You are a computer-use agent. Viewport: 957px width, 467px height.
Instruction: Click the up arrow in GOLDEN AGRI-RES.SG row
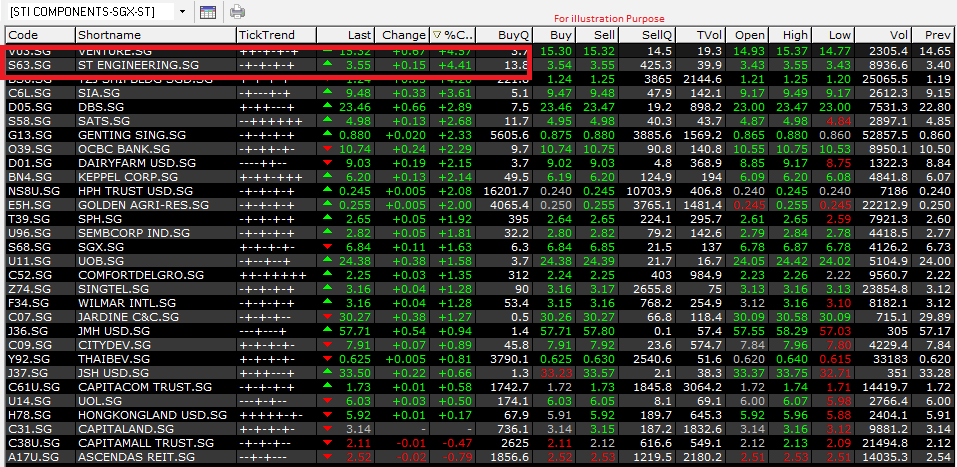click(x=327, y=204)
